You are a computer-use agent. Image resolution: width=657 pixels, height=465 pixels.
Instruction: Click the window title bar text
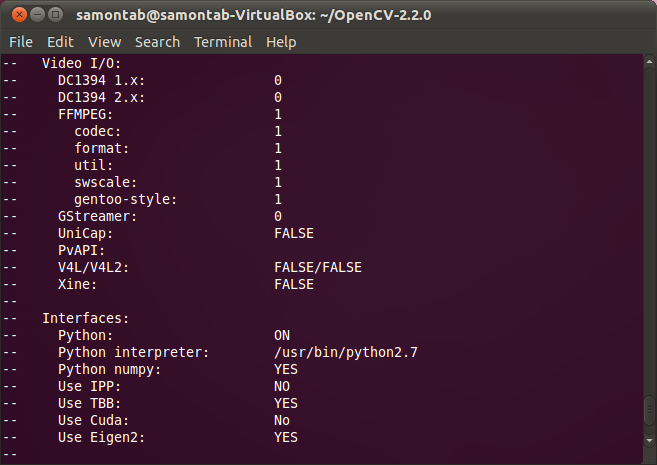(x=253, y=15)
